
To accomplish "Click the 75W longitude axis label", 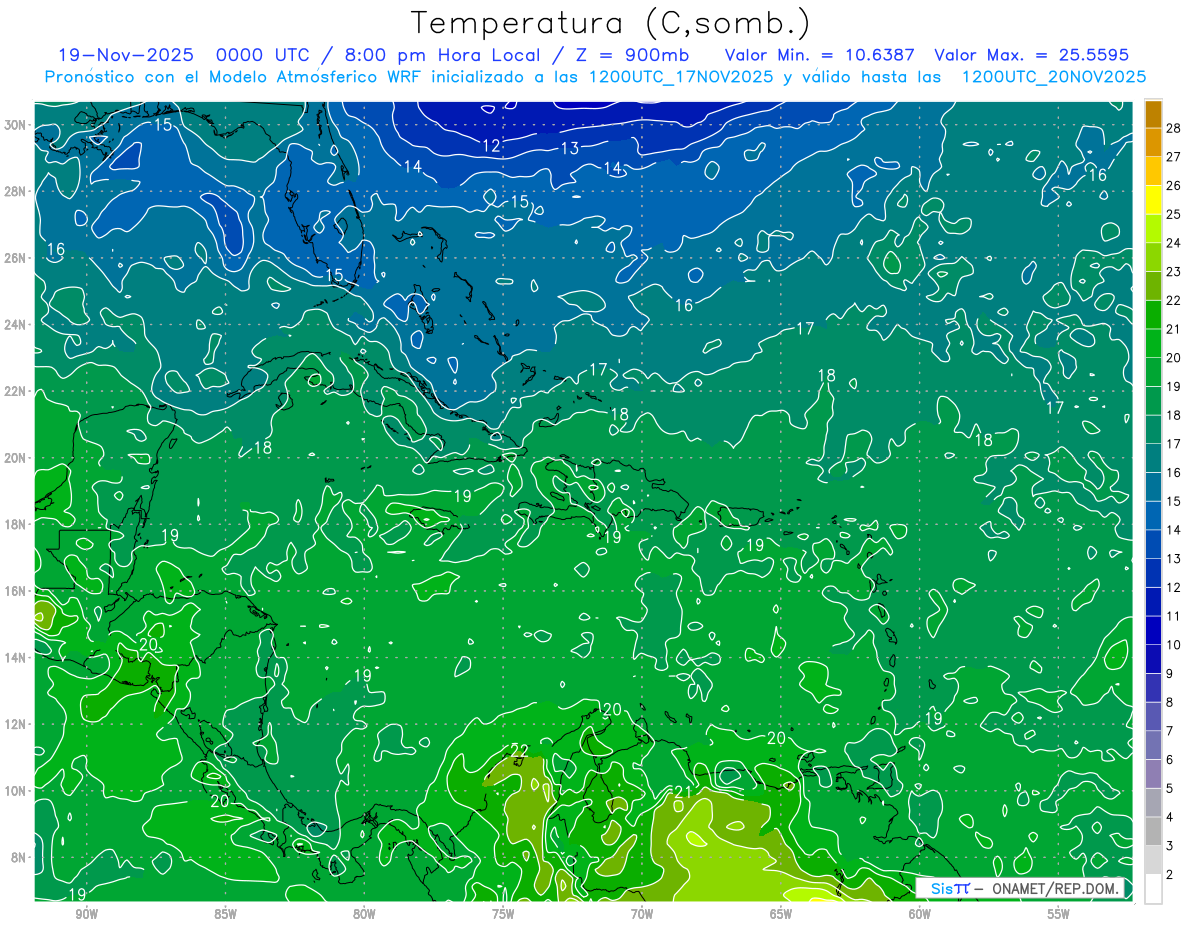I will coord(503,914).
